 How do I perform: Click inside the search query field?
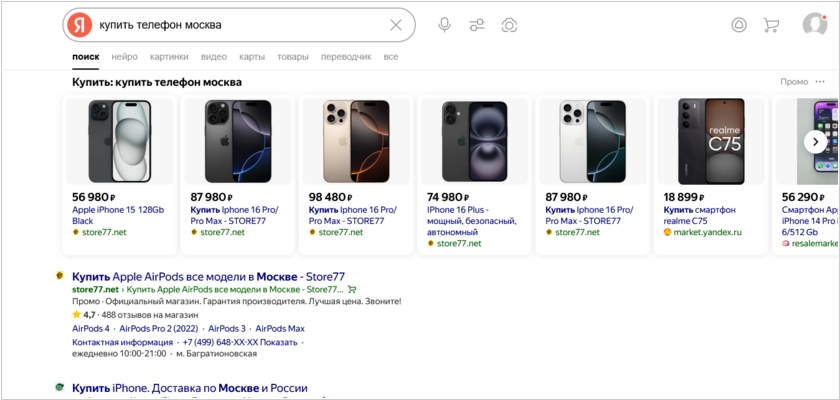coord(241,25)
